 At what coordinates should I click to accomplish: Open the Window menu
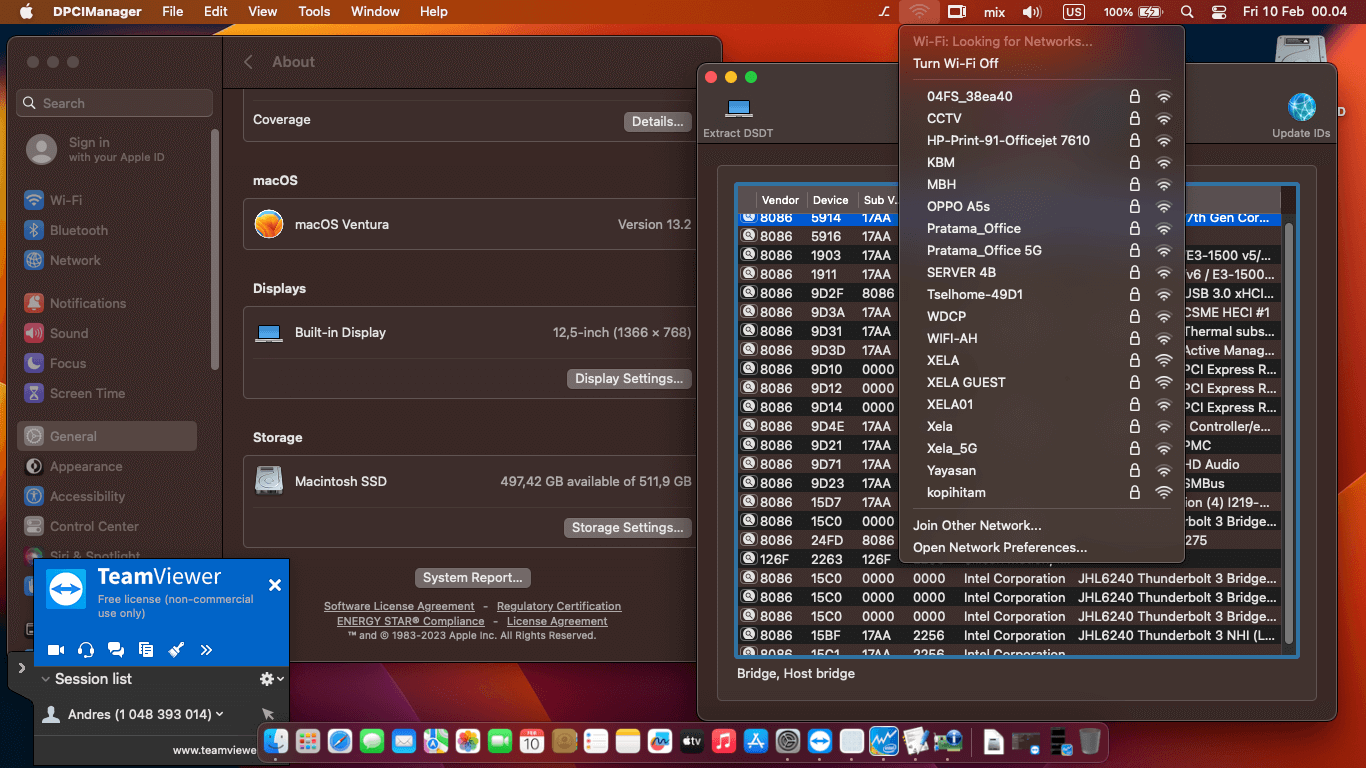click(375, 12)
